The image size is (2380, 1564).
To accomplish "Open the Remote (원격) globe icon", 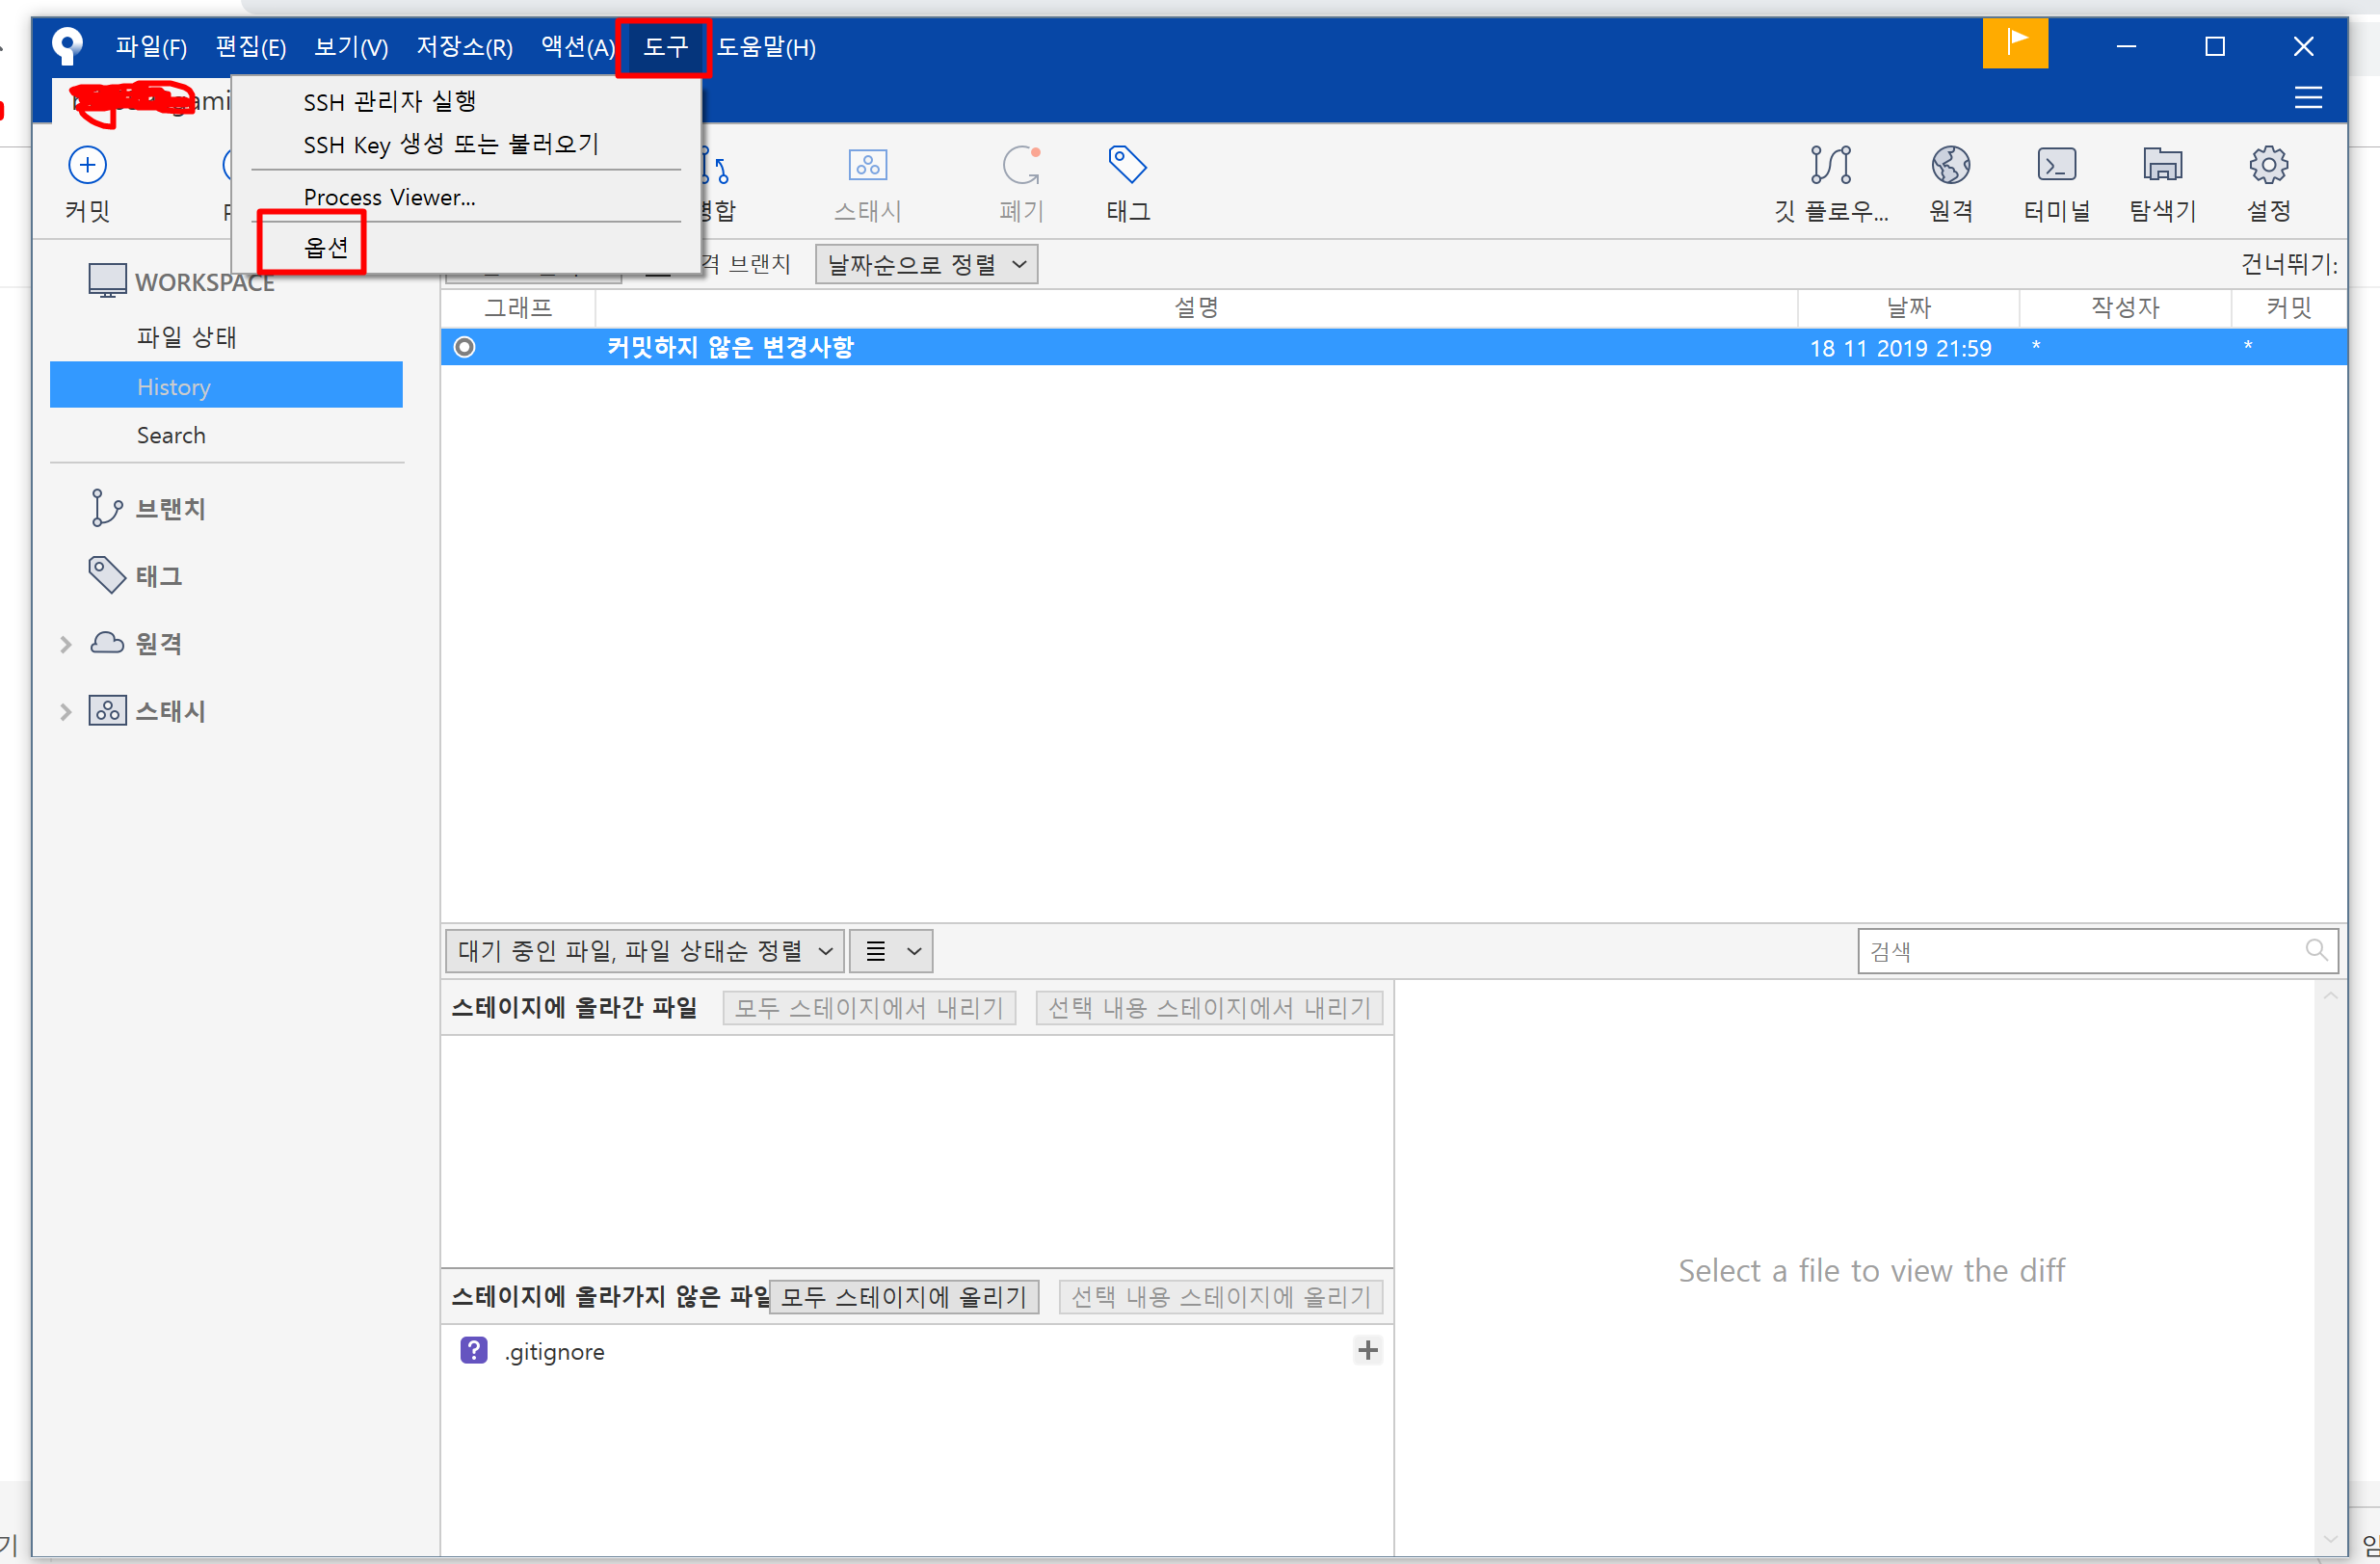I will 1950,166.
